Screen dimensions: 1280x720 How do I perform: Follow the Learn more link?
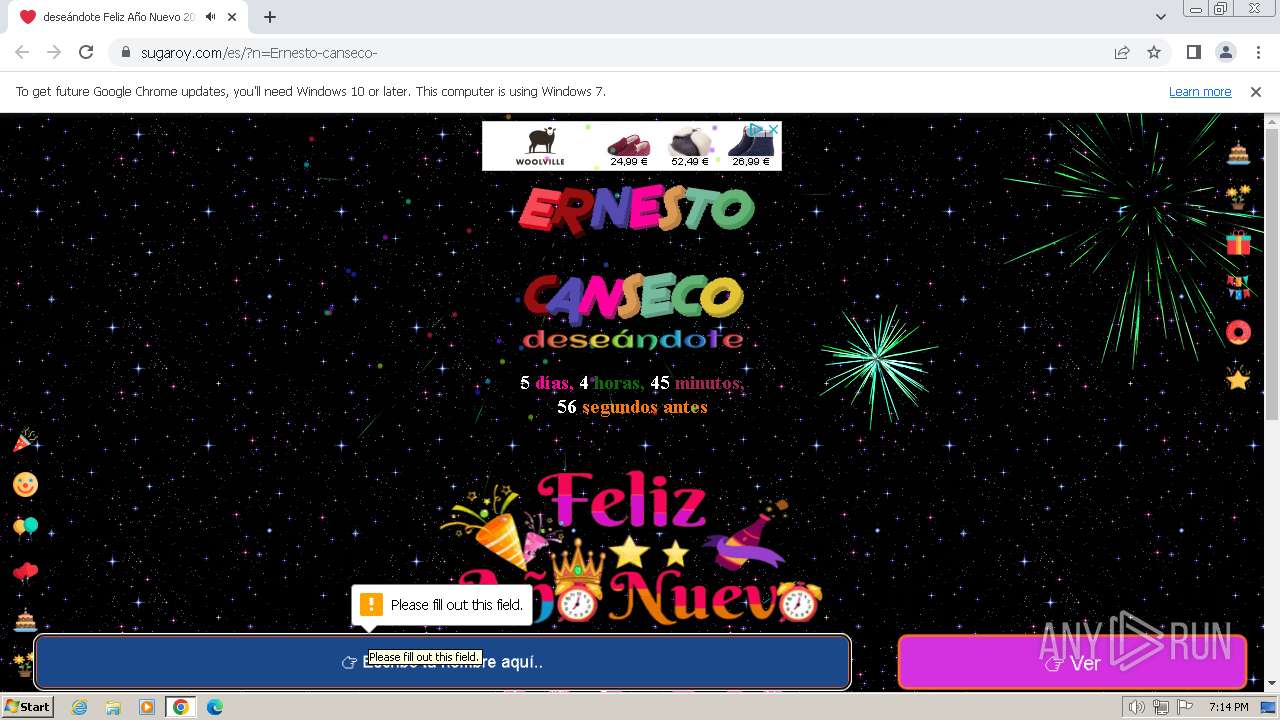1200,91
